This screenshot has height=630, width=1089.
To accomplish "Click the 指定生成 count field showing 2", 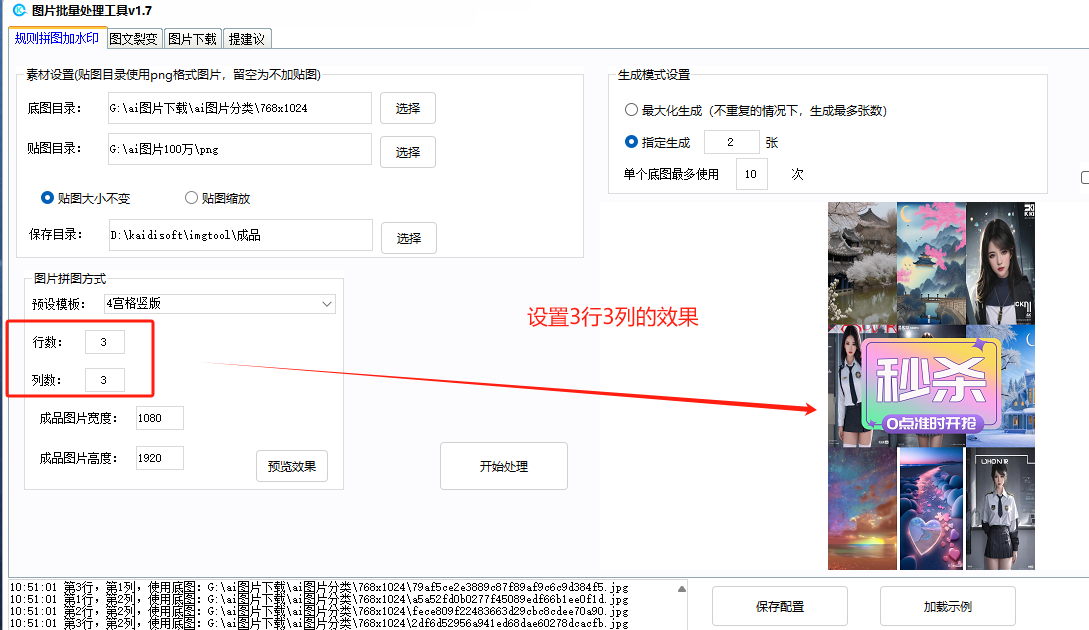I will (731, 142).
